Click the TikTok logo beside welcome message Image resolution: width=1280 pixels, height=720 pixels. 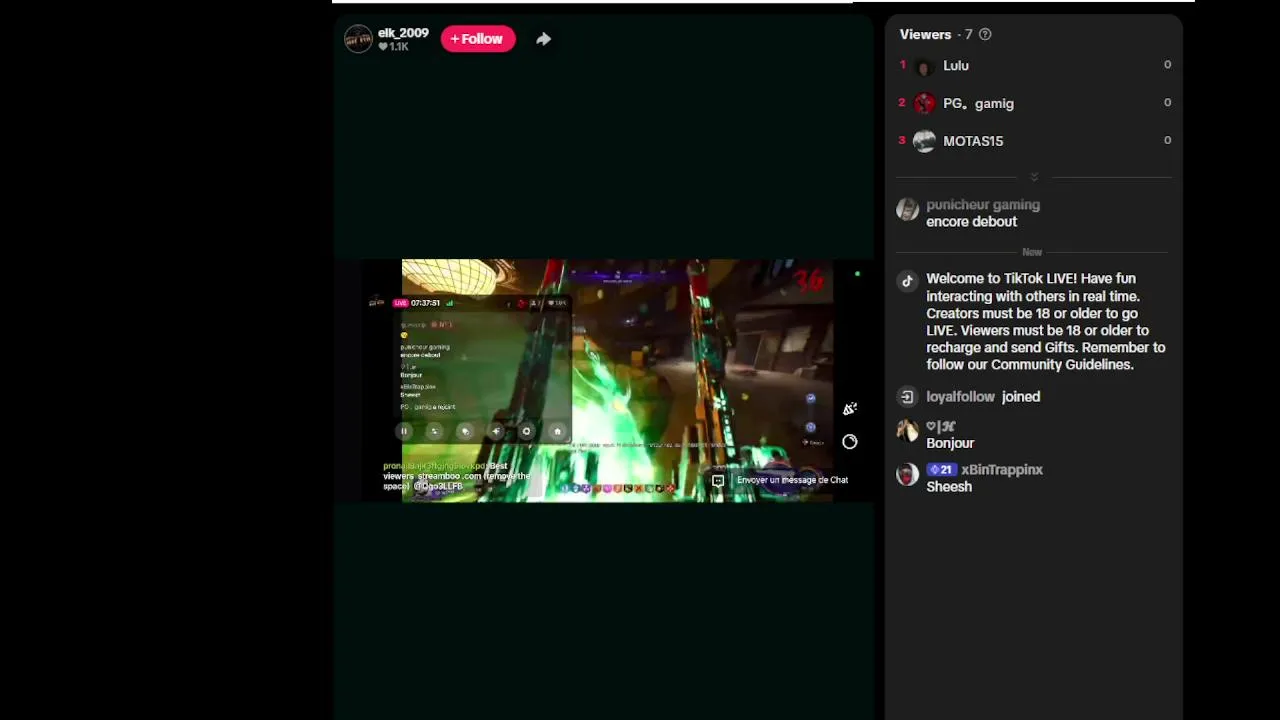[907, 281]
